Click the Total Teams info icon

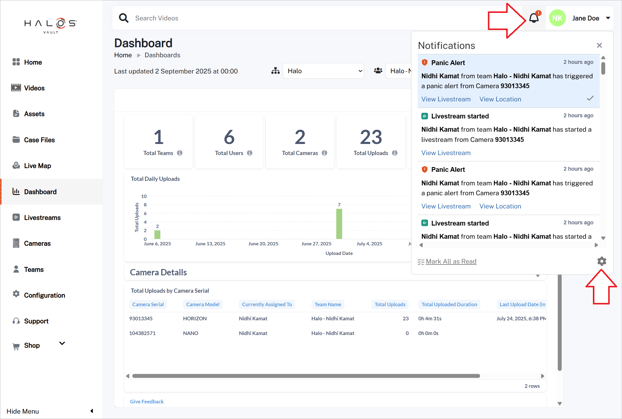pyautogui.click(x=180, y=153)
